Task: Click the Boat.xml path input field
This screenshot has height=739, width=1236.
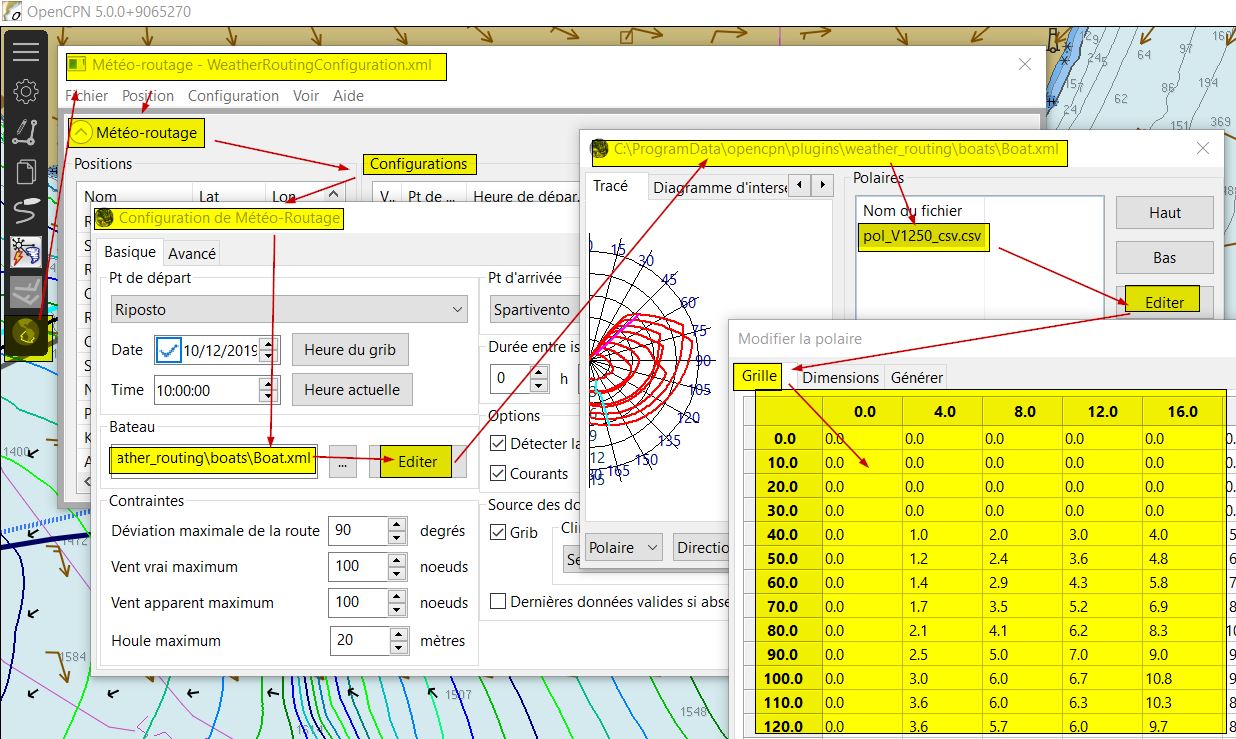Action: [x=214, y=460]
